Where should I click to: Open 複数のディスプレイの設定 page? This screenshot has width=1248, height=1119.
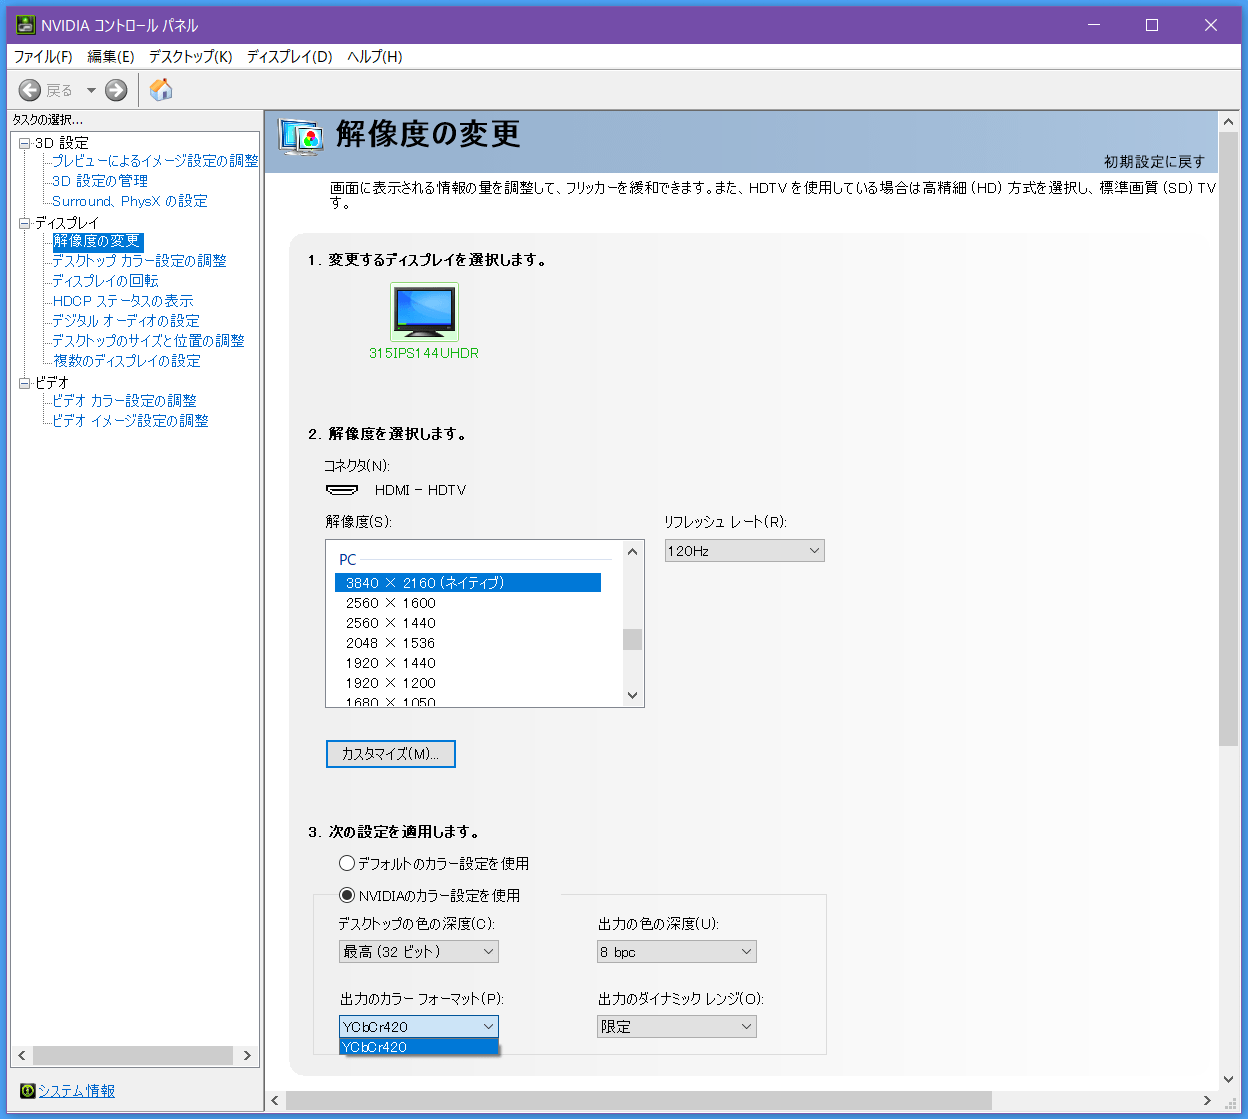pyautogui.click(x=126, y=361)
